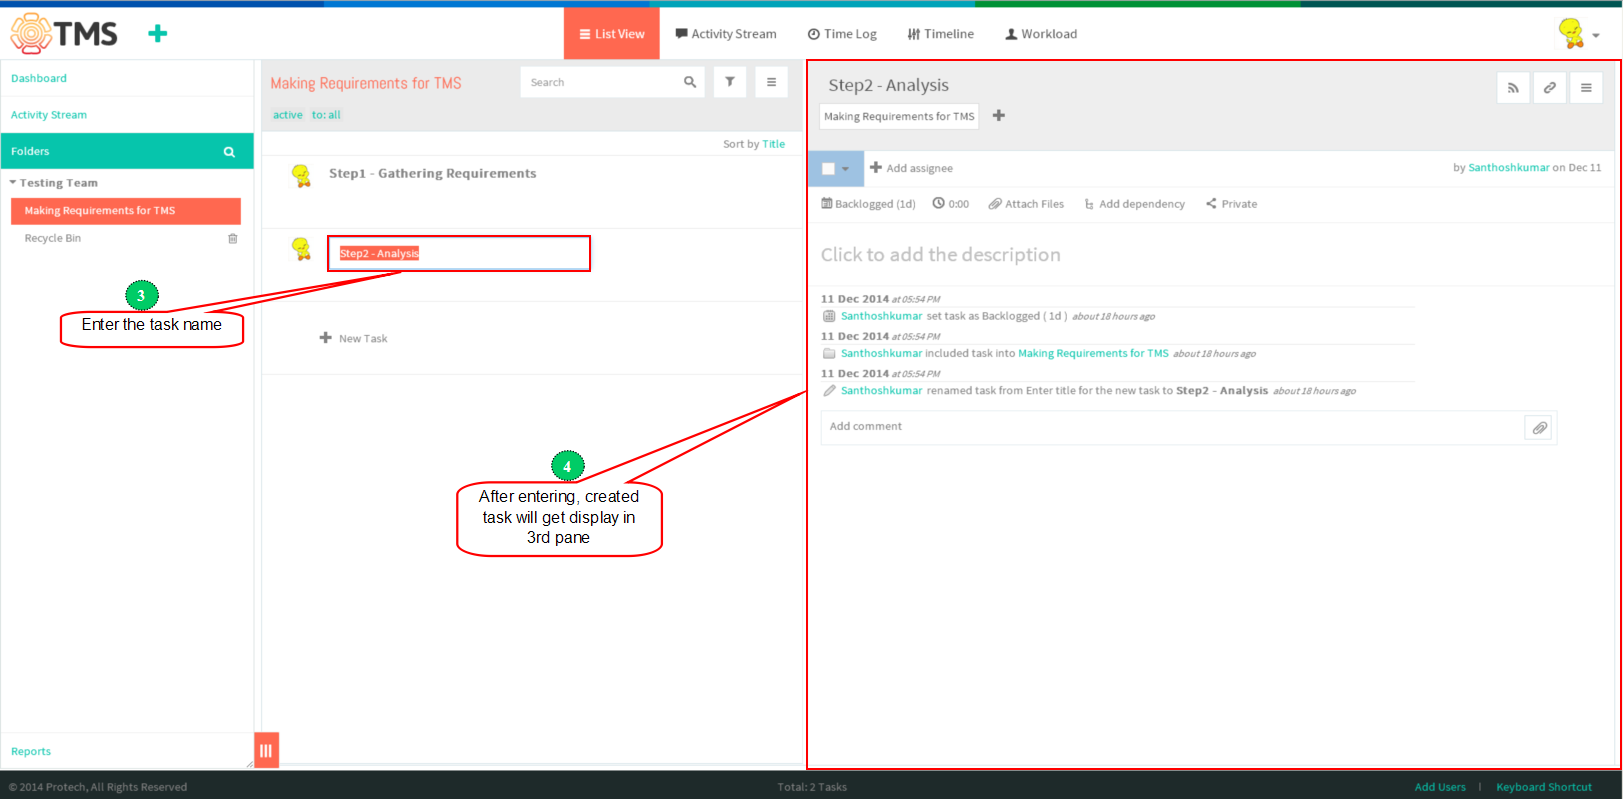Click the orange pane resize handle
The image size is (1623, 799).
pos(266,750)
